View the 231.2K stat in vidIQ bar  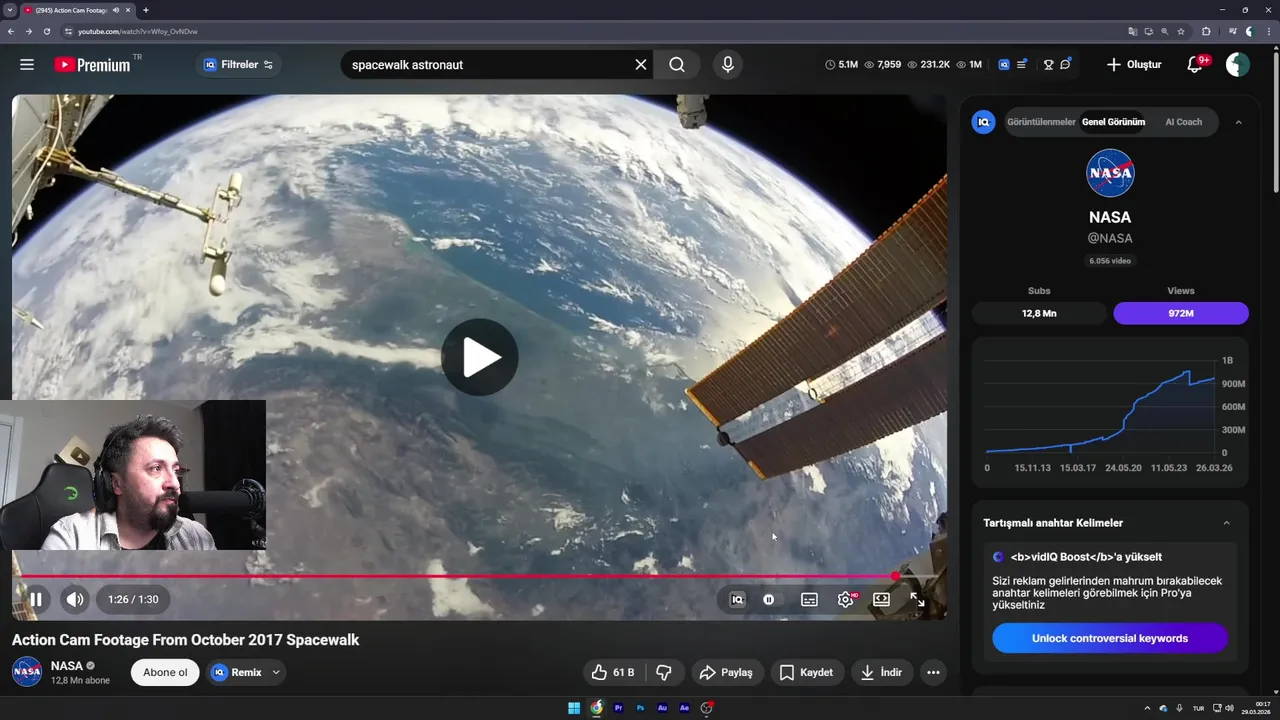929,65
